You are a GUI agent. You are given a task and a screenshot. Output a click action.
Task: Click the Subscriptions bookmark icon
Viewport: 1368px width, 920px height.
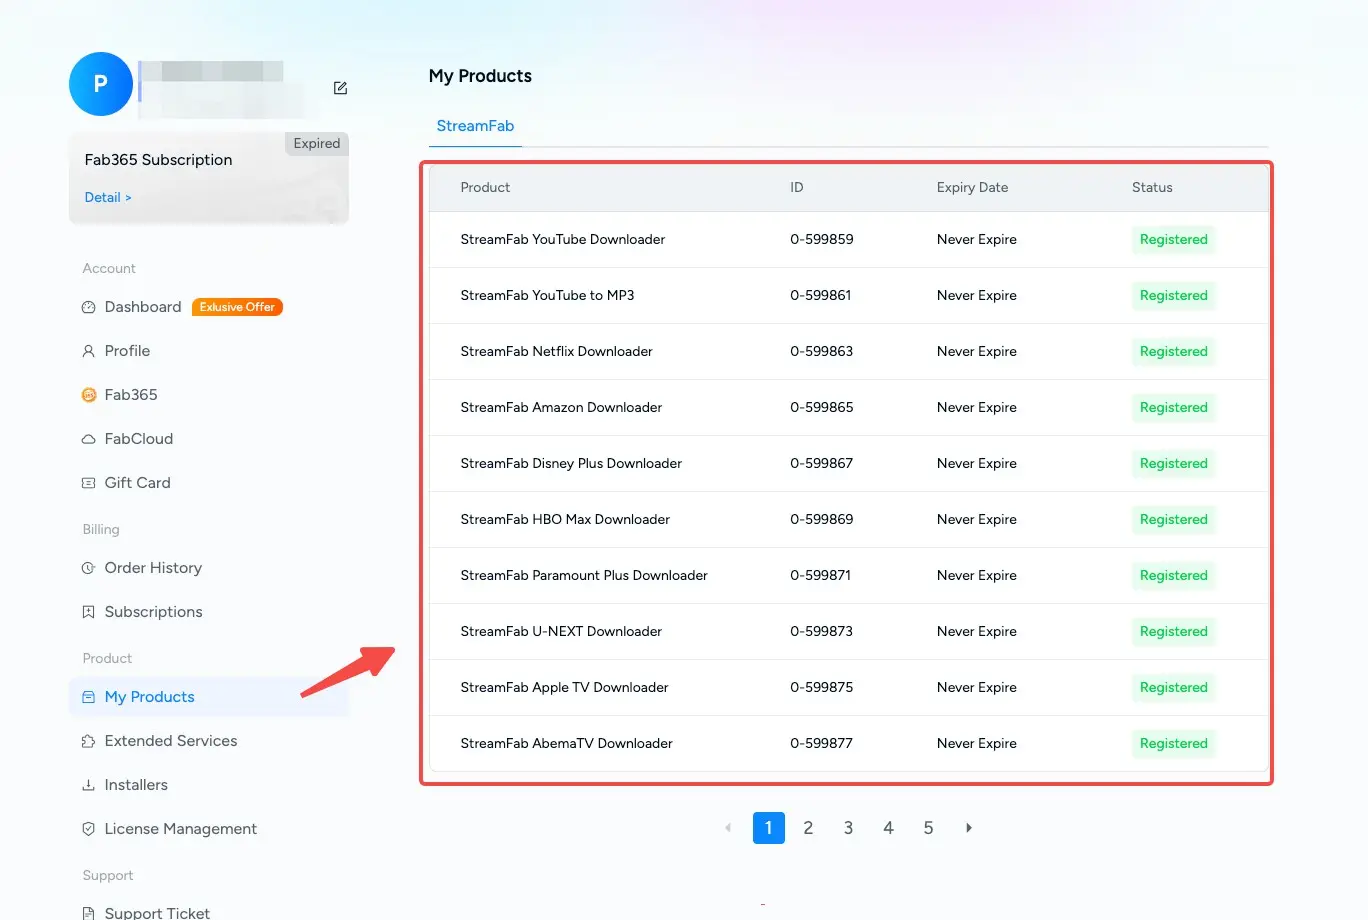pyautogui.click(x=88, y=612)
